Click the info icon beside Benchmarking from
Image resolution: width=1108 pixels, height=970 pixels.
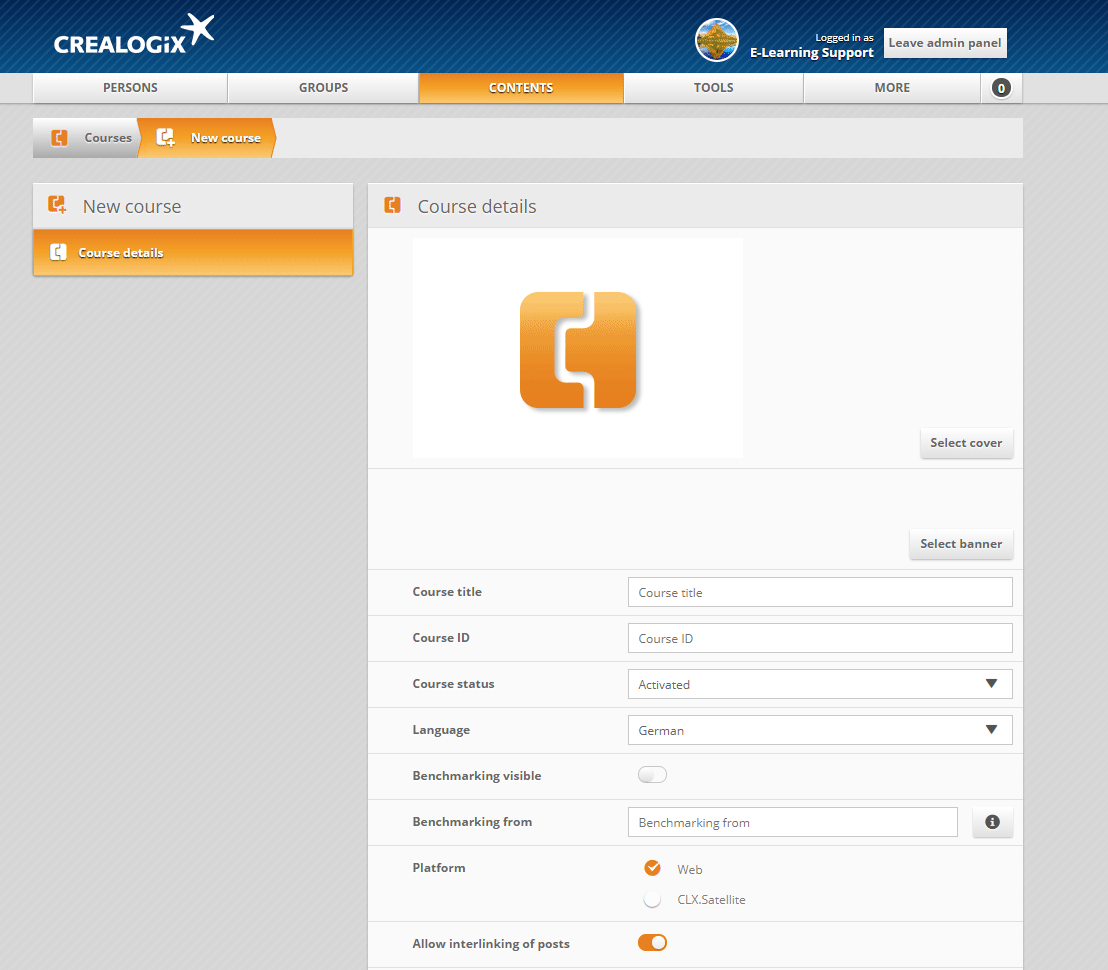(992, 822)
